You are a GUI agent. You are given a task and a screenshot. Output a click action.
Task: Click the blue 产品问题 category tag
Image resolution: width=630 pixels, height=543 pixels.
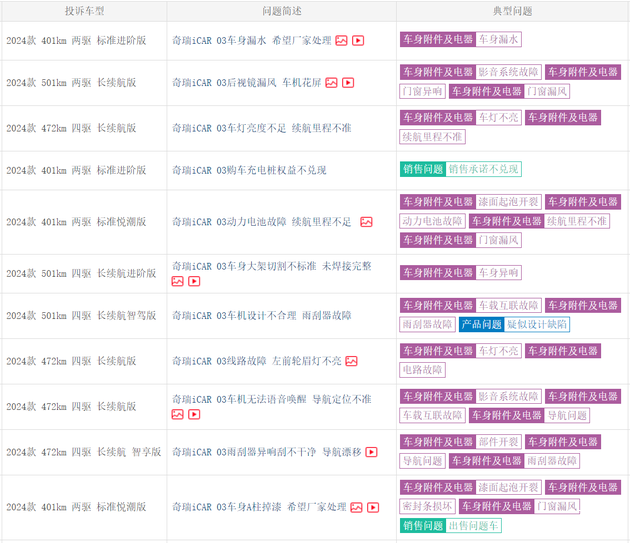pyautogui.click(x=480, y=324)
